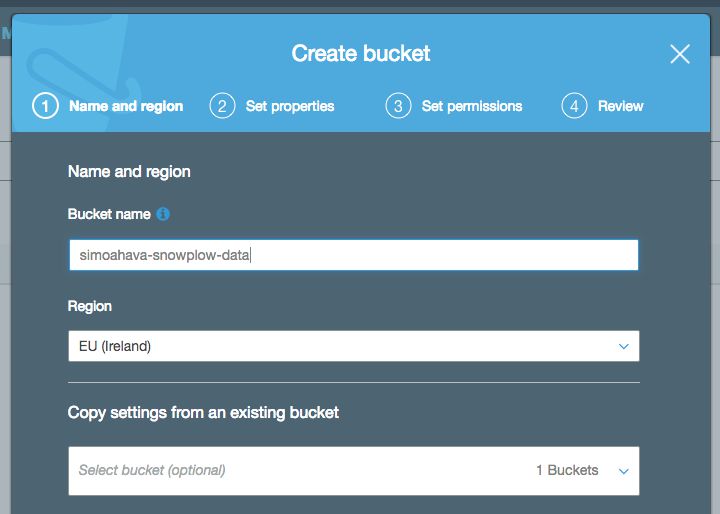Click the Copy settings from existing bucket heading
Image resolution: width=720 pixels, height=514 pixels.
click(x=203, y=412)
